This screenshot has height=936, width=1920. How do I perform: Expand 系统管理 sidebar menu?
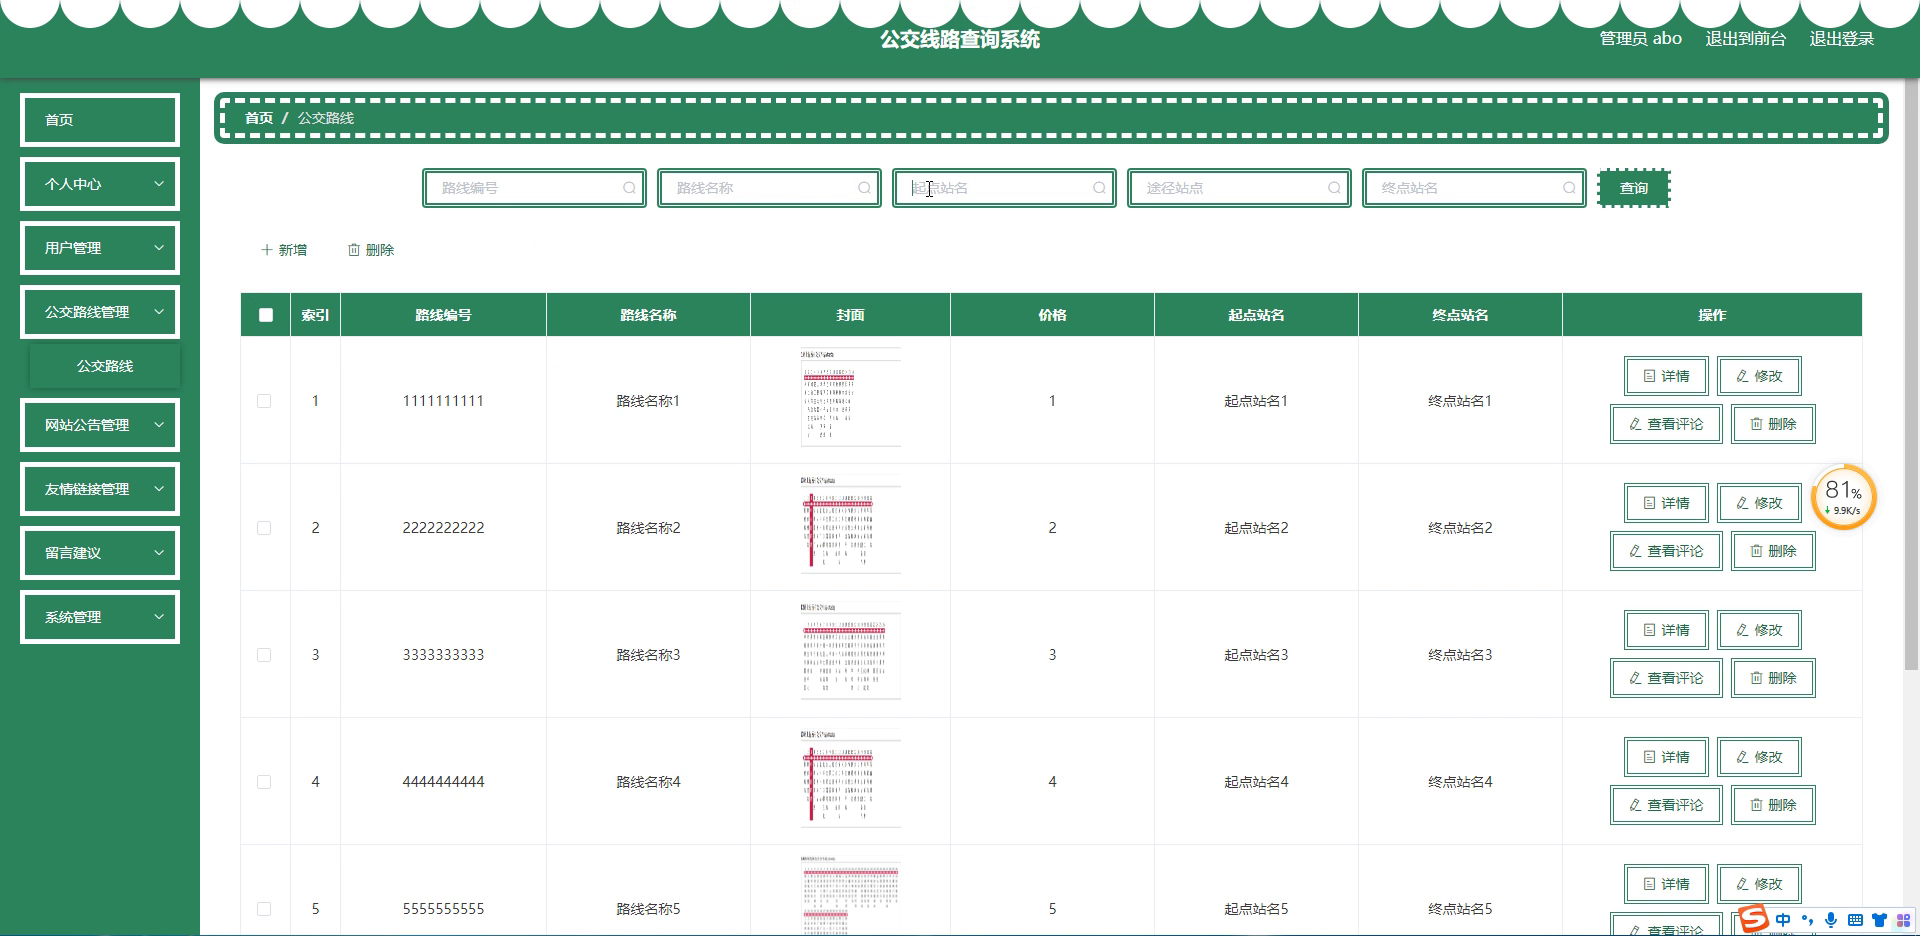click(x=100, y=617)
